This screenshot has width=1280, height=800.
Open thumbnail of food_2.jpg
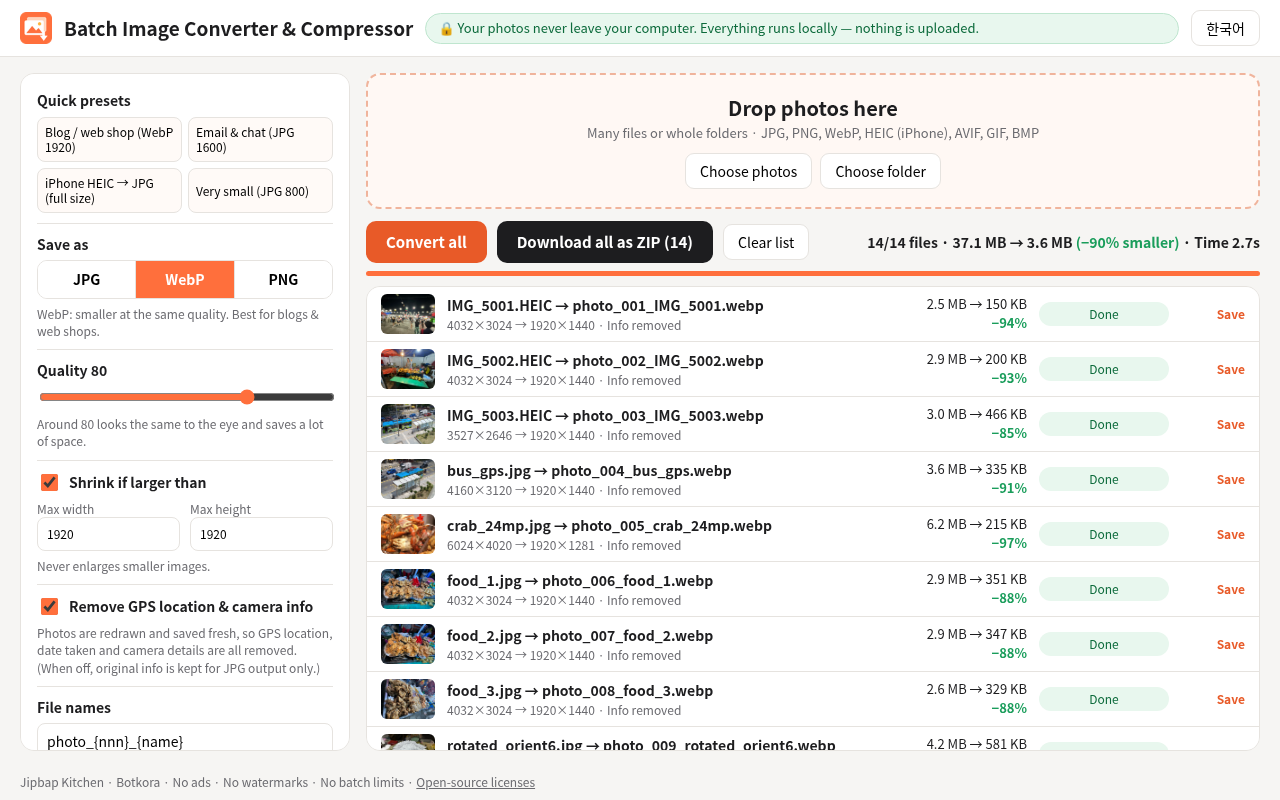[408, 644]
